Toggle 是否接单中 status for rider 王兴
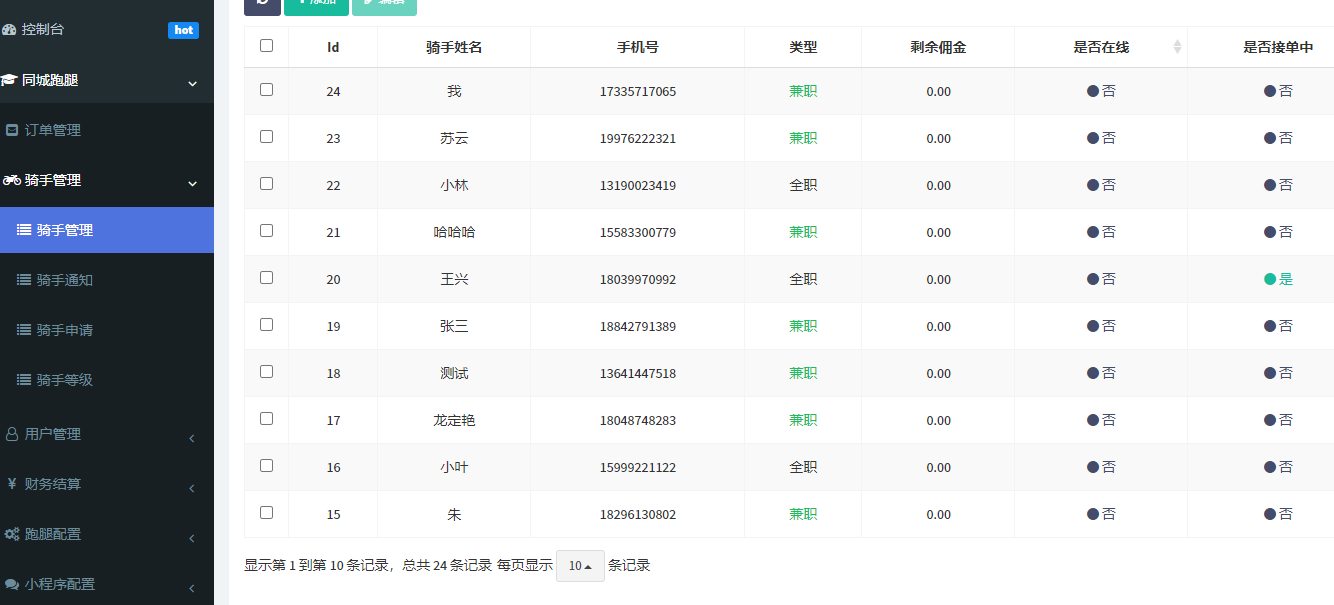The image size is (1334, 605). point(1278,279)
